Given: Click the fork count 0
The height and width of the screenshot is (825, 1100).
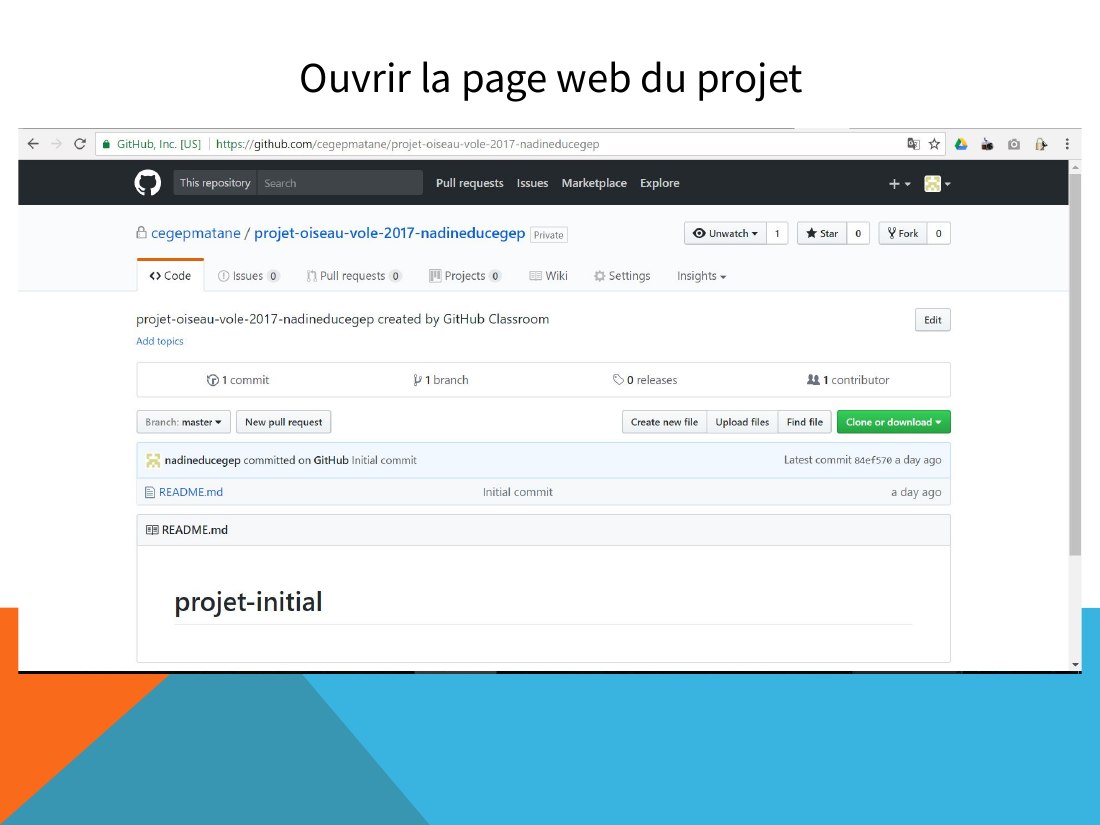Looking at the screenshot, I should click(x=939, y=234).
